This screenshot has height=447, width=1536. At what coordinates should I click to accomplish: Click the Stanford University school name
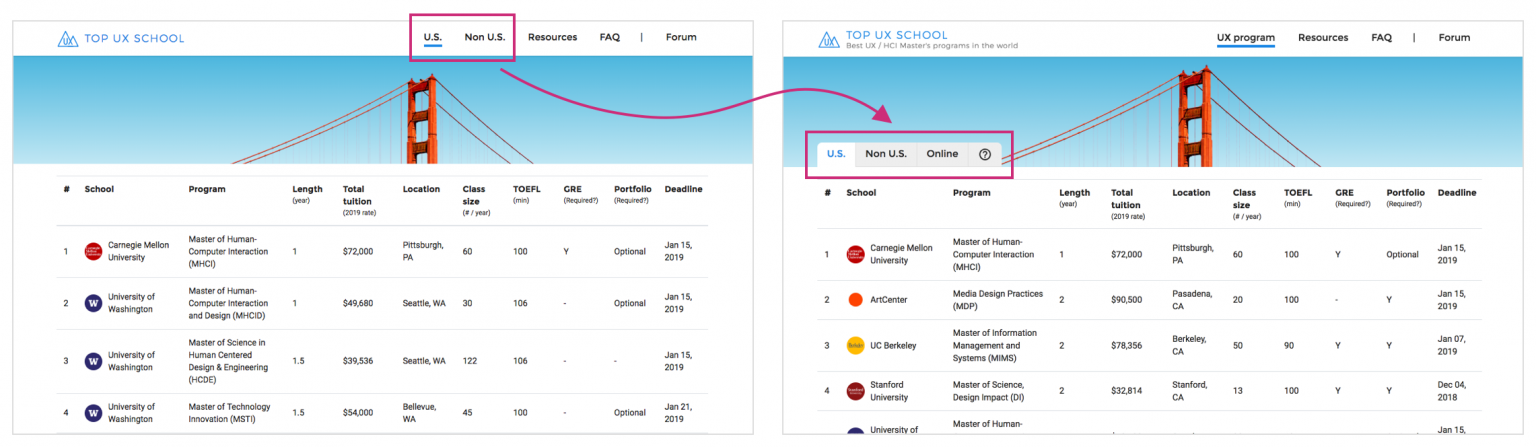890,391
